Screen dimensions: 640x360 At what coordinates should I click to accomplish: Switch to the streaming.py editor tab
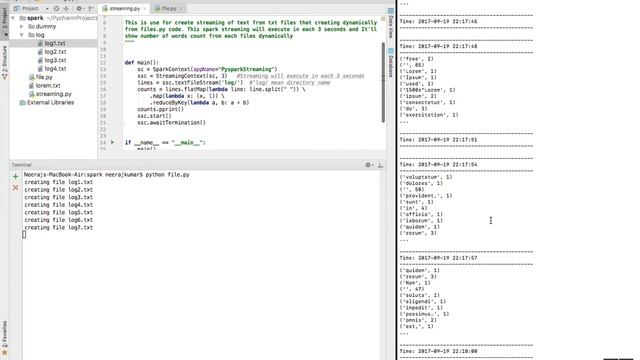pos(124,9)
